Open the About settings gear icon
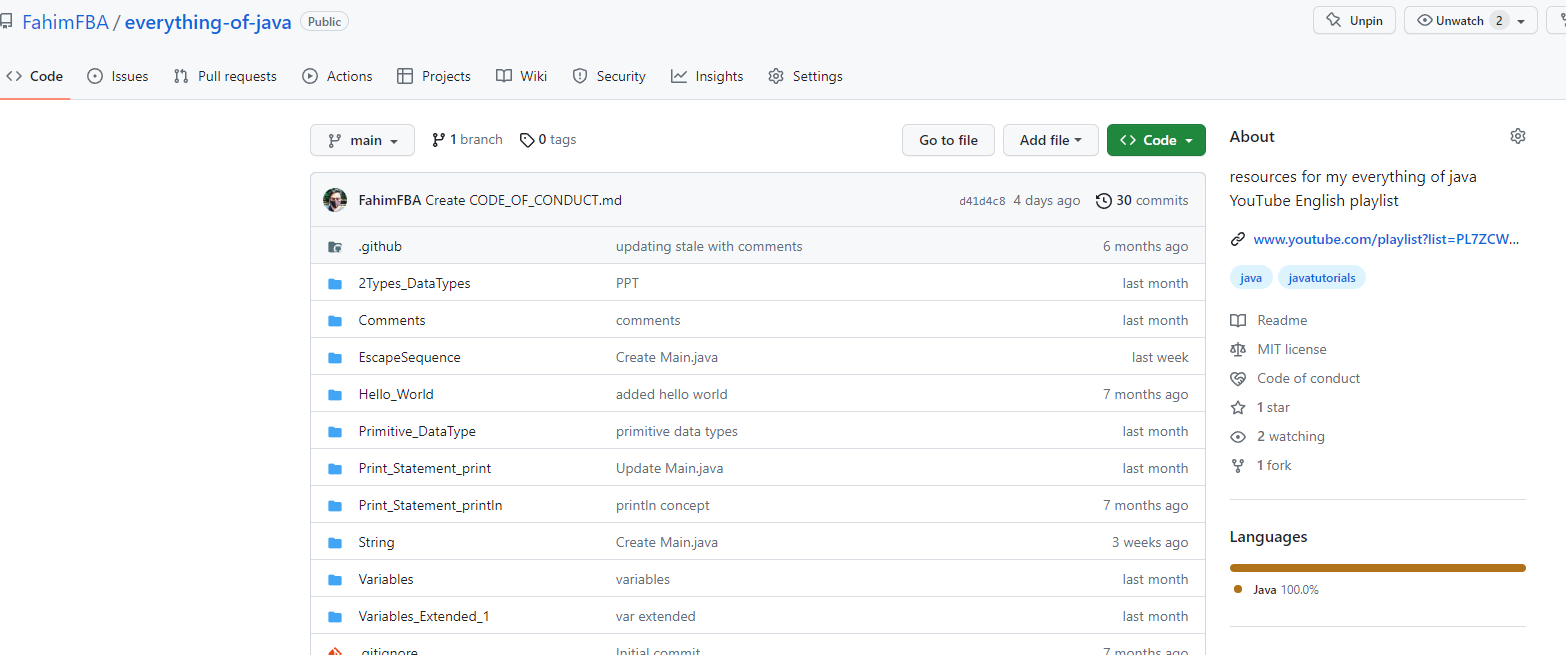 1518,136
